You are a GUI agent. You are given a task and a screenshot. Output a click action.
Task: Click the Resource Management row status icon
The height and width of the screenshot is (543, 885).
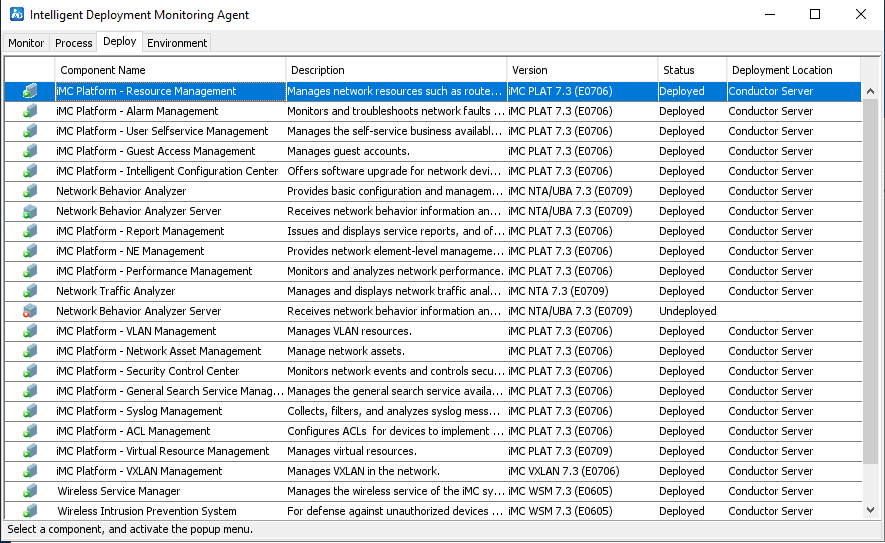tap(30, 91)
